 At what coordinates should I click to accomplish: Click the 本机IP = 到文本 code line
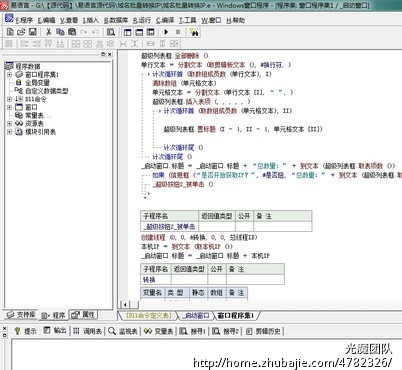click(x=187, y=247)
